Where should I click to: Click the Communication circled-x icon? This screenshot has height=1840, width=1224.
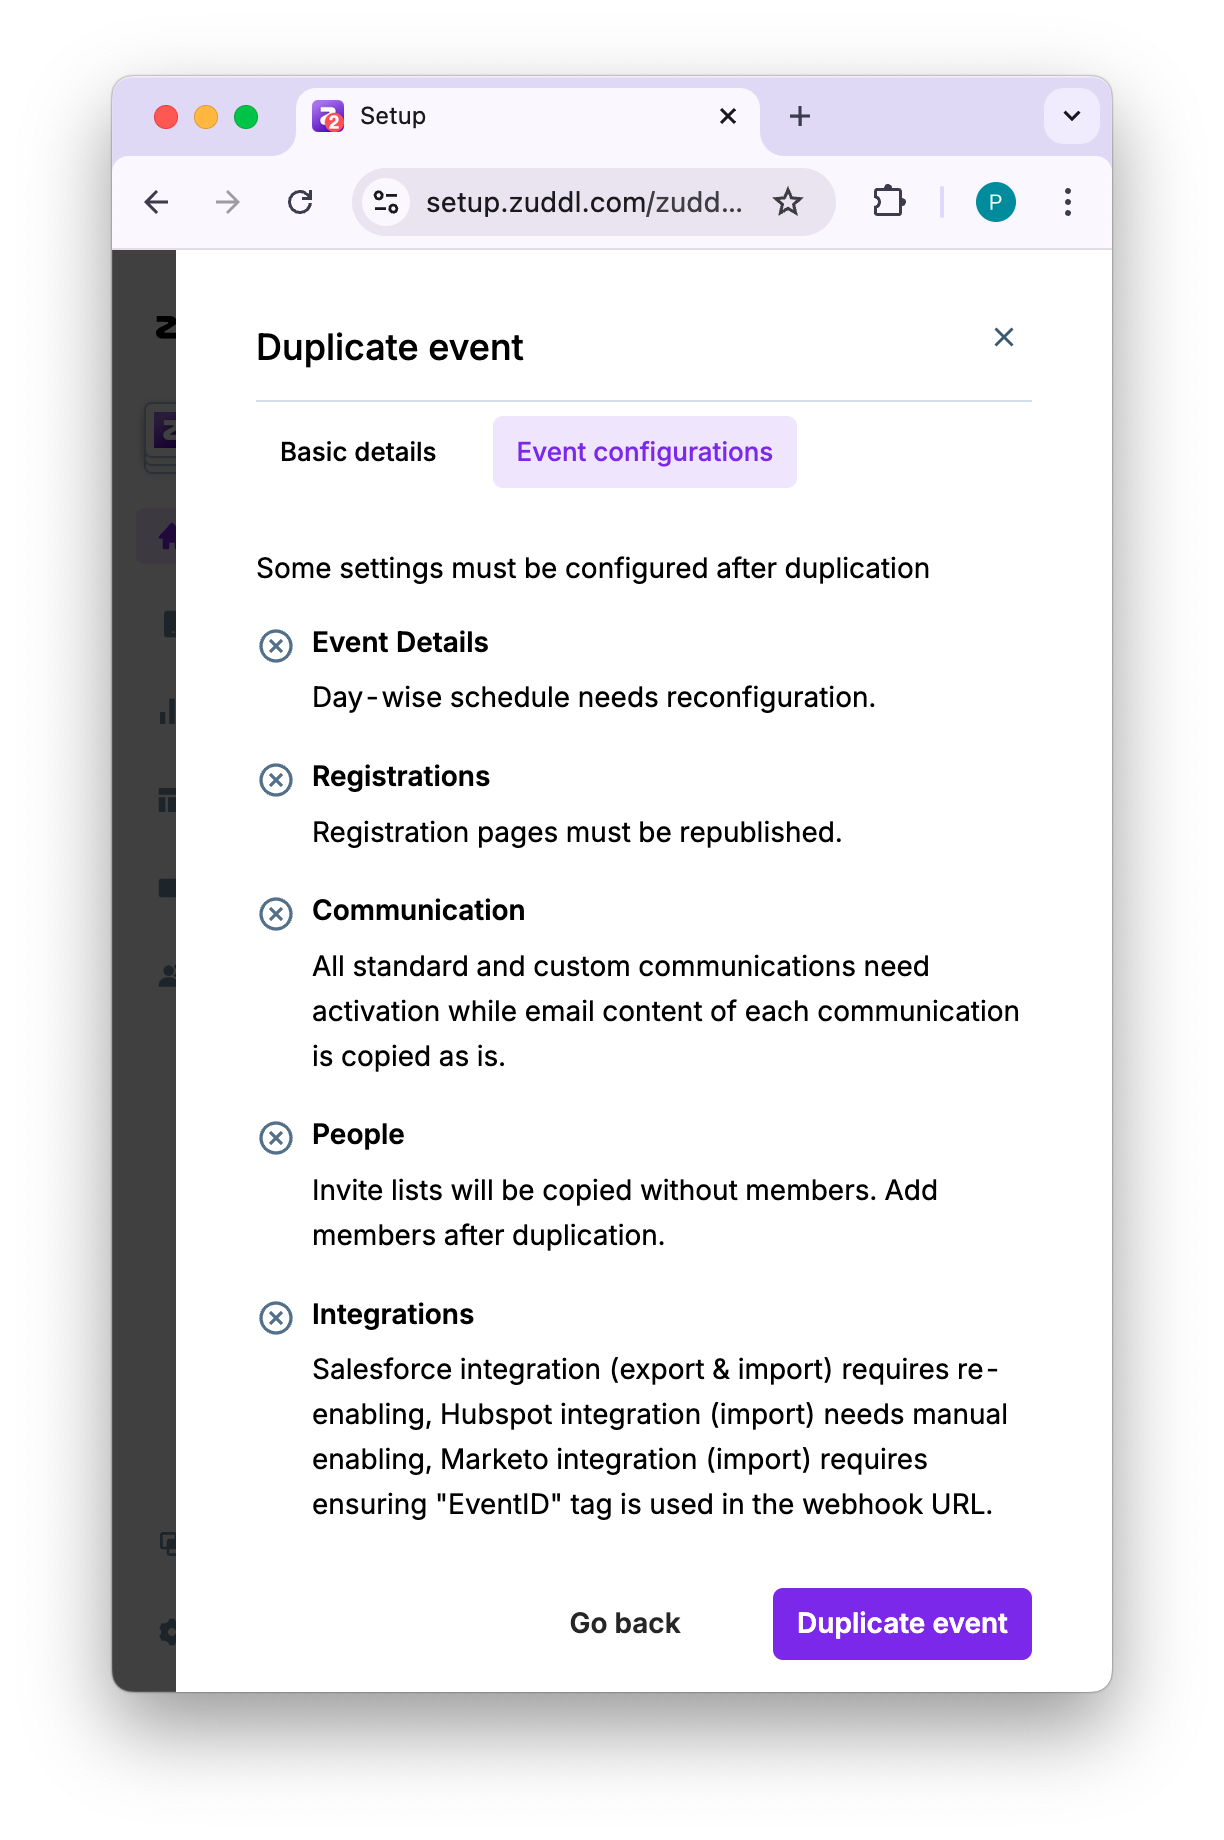coord(276,914)
